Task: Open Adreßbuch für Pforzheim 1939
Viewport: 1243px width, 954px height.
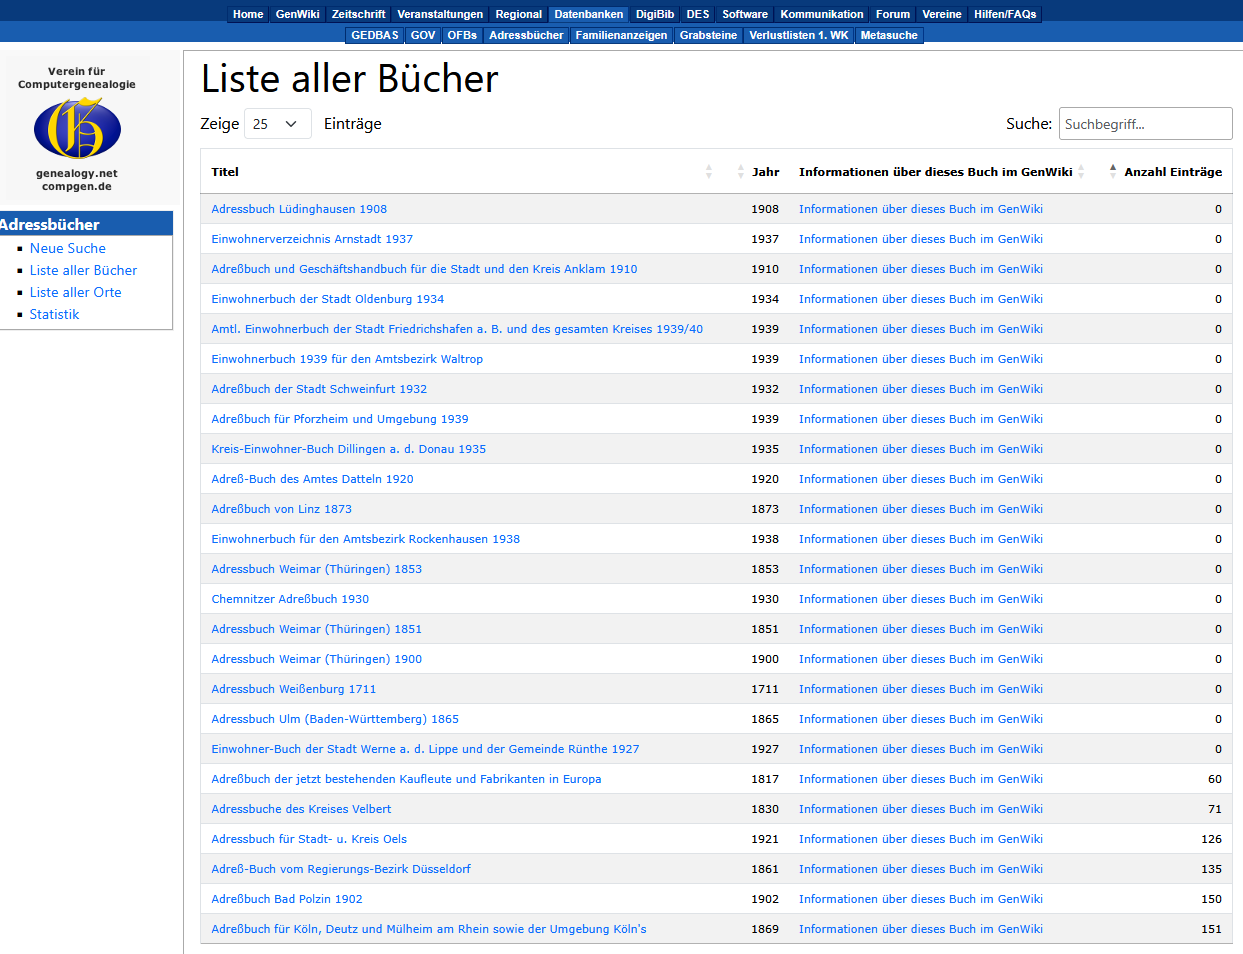Action: click(340, 419)
